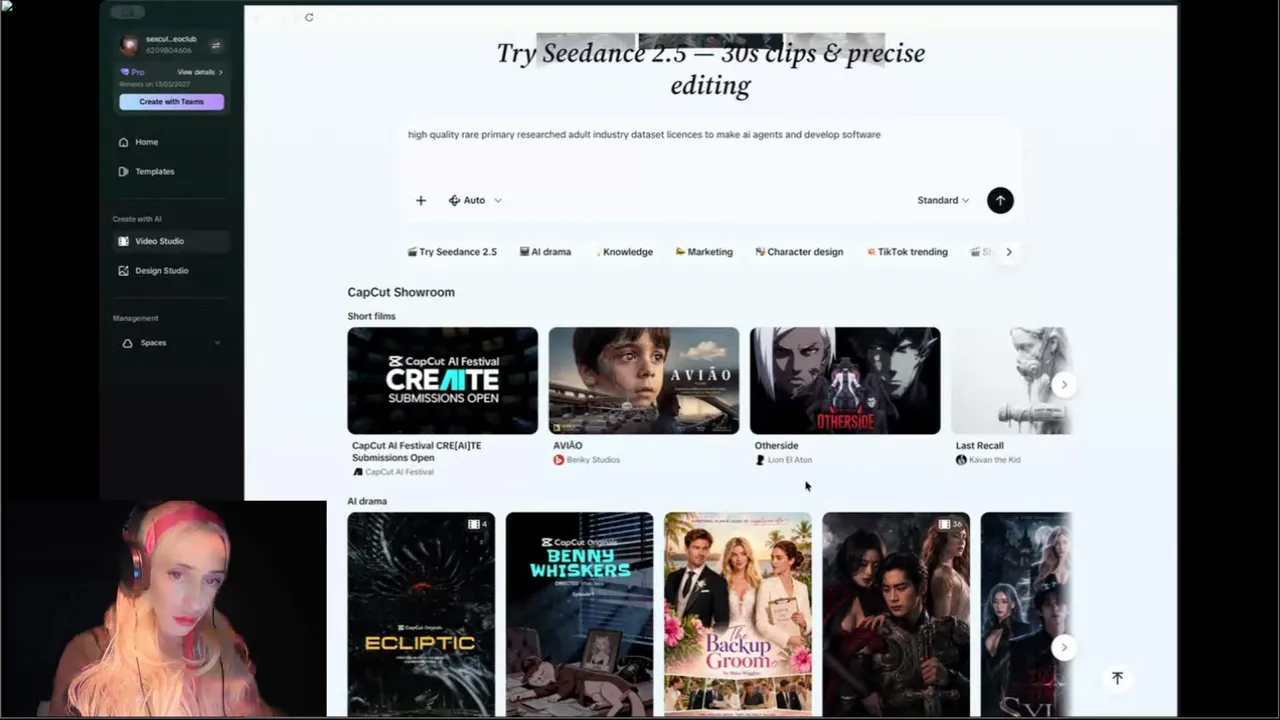Image resolution: width=1280 pixels, height=720 pixels.
Task: Open CapCut AI Festival CREATE thumbnail
Action: pos(442,380)
